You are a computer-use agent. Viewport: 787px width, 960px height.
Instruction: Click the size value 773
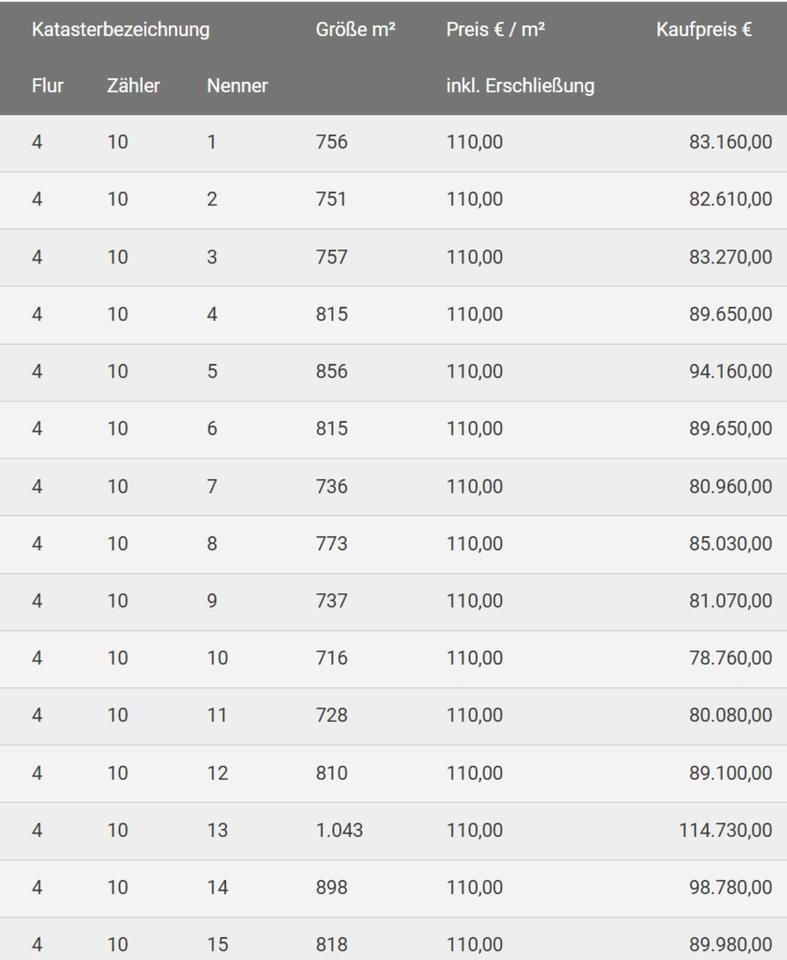coord(331,544)
